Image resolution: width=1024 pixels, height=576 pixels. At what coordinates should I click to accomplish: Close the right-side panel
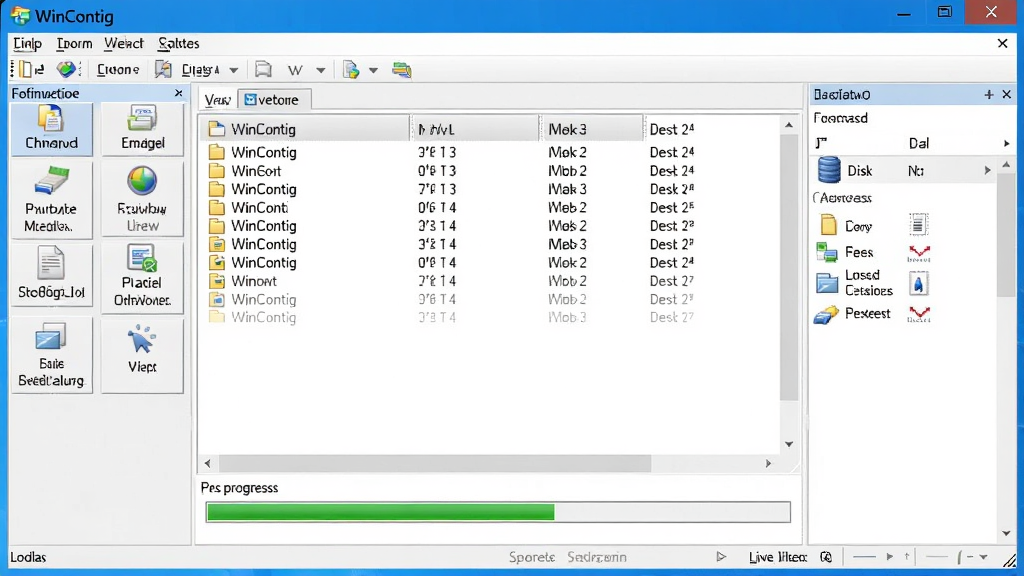1006,95
